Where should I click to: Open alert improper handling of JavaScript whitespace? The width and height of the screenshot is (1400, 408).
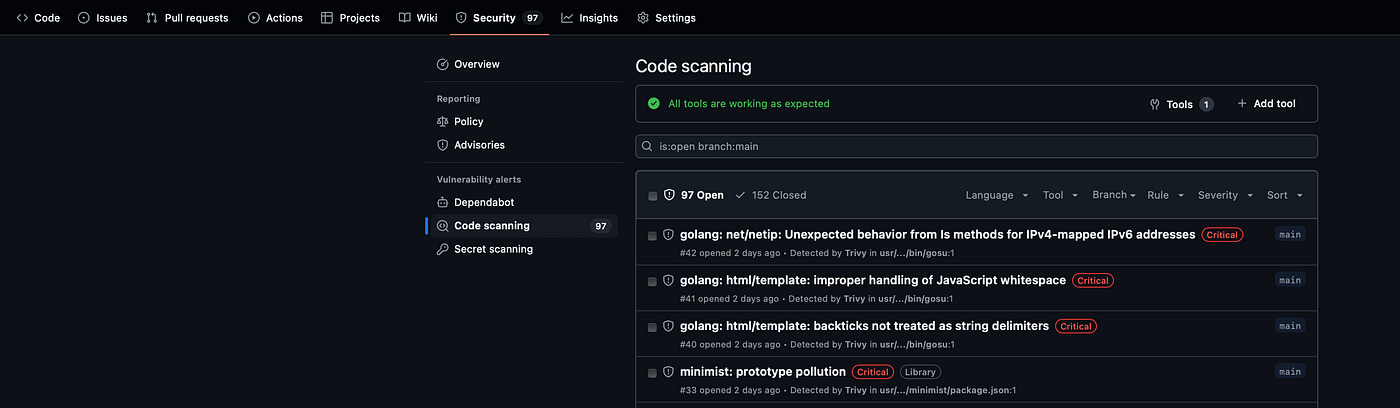coord(873,281)
